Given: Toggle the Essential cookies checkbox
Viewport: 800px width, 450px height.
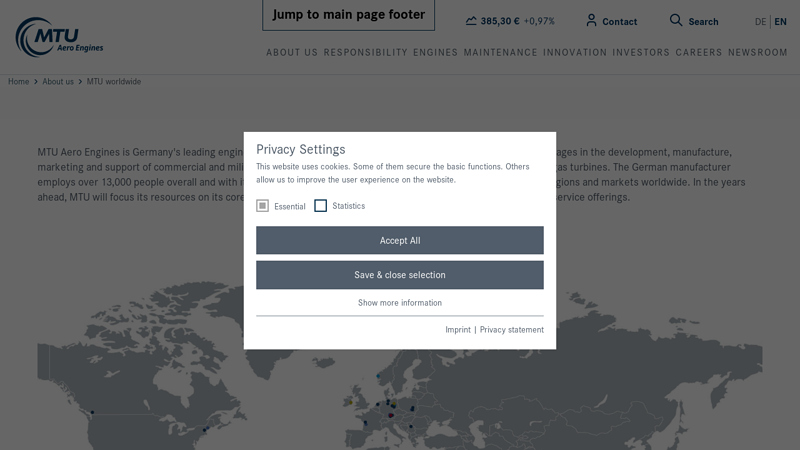Looking at the screenshot, I should coord(263,206).
